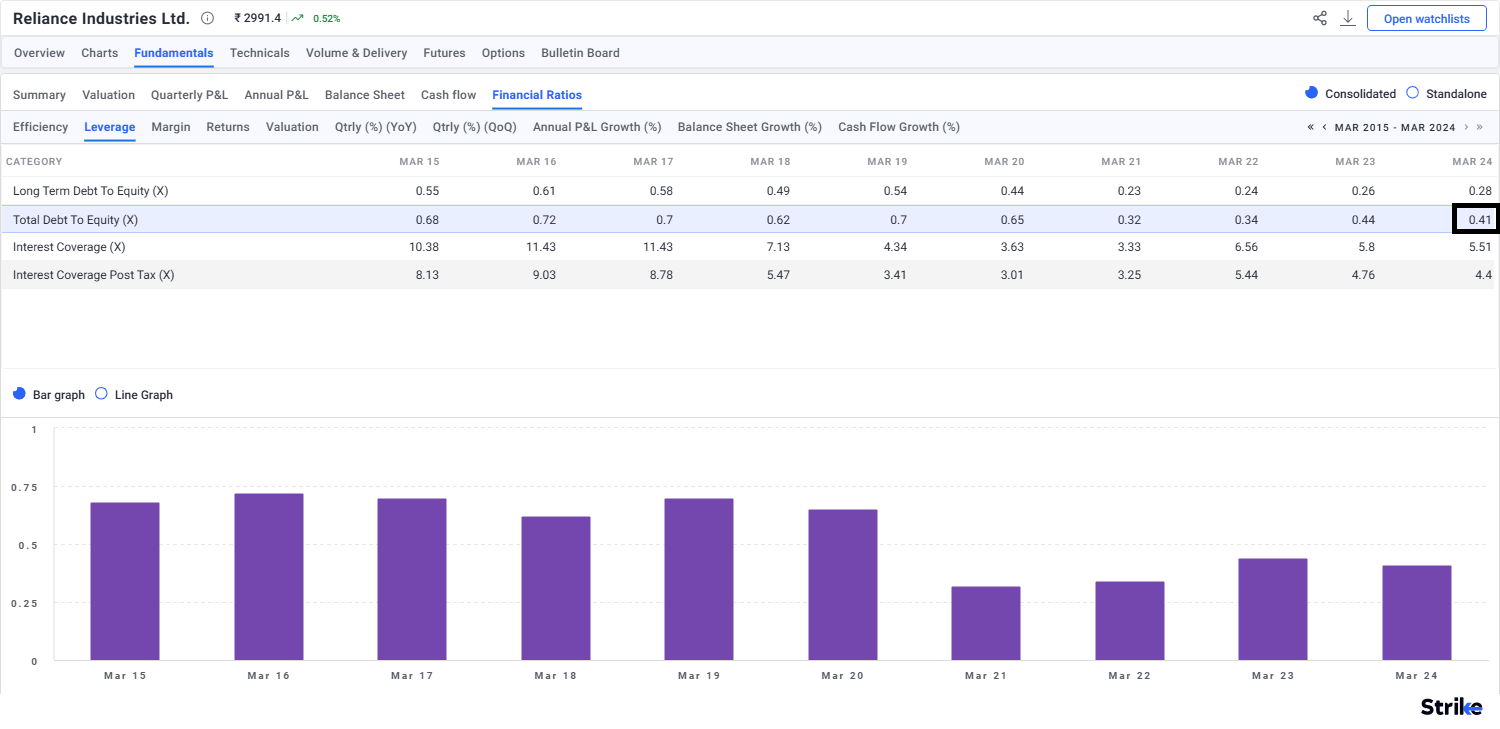The image size is (1500, 729).
Task: Select Total Debt To Equity (X) row
Action: 750,219
